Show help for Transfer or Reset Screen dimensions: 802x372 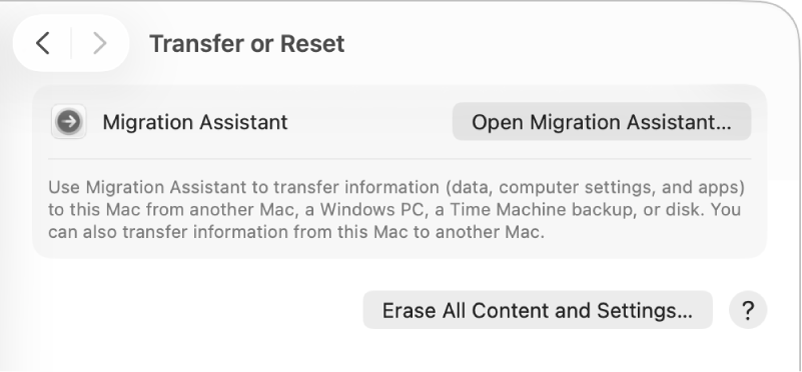748,310
